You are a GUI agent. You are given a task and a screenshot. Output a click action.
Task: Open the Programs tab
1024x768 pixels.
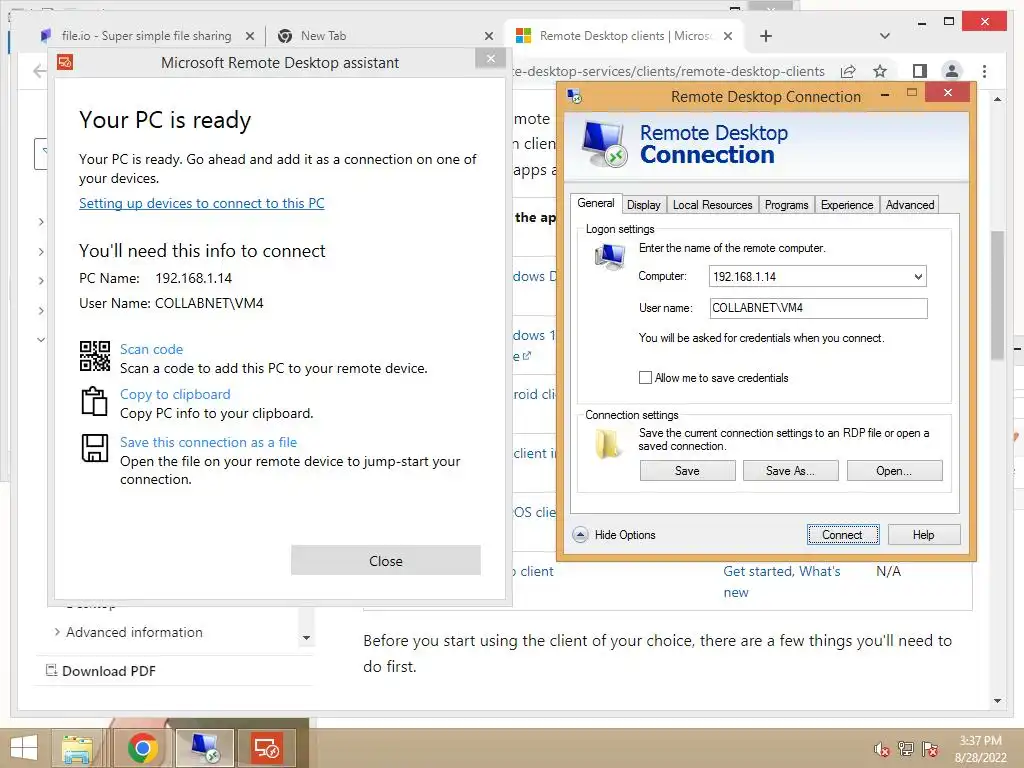(x=786, y=205)
